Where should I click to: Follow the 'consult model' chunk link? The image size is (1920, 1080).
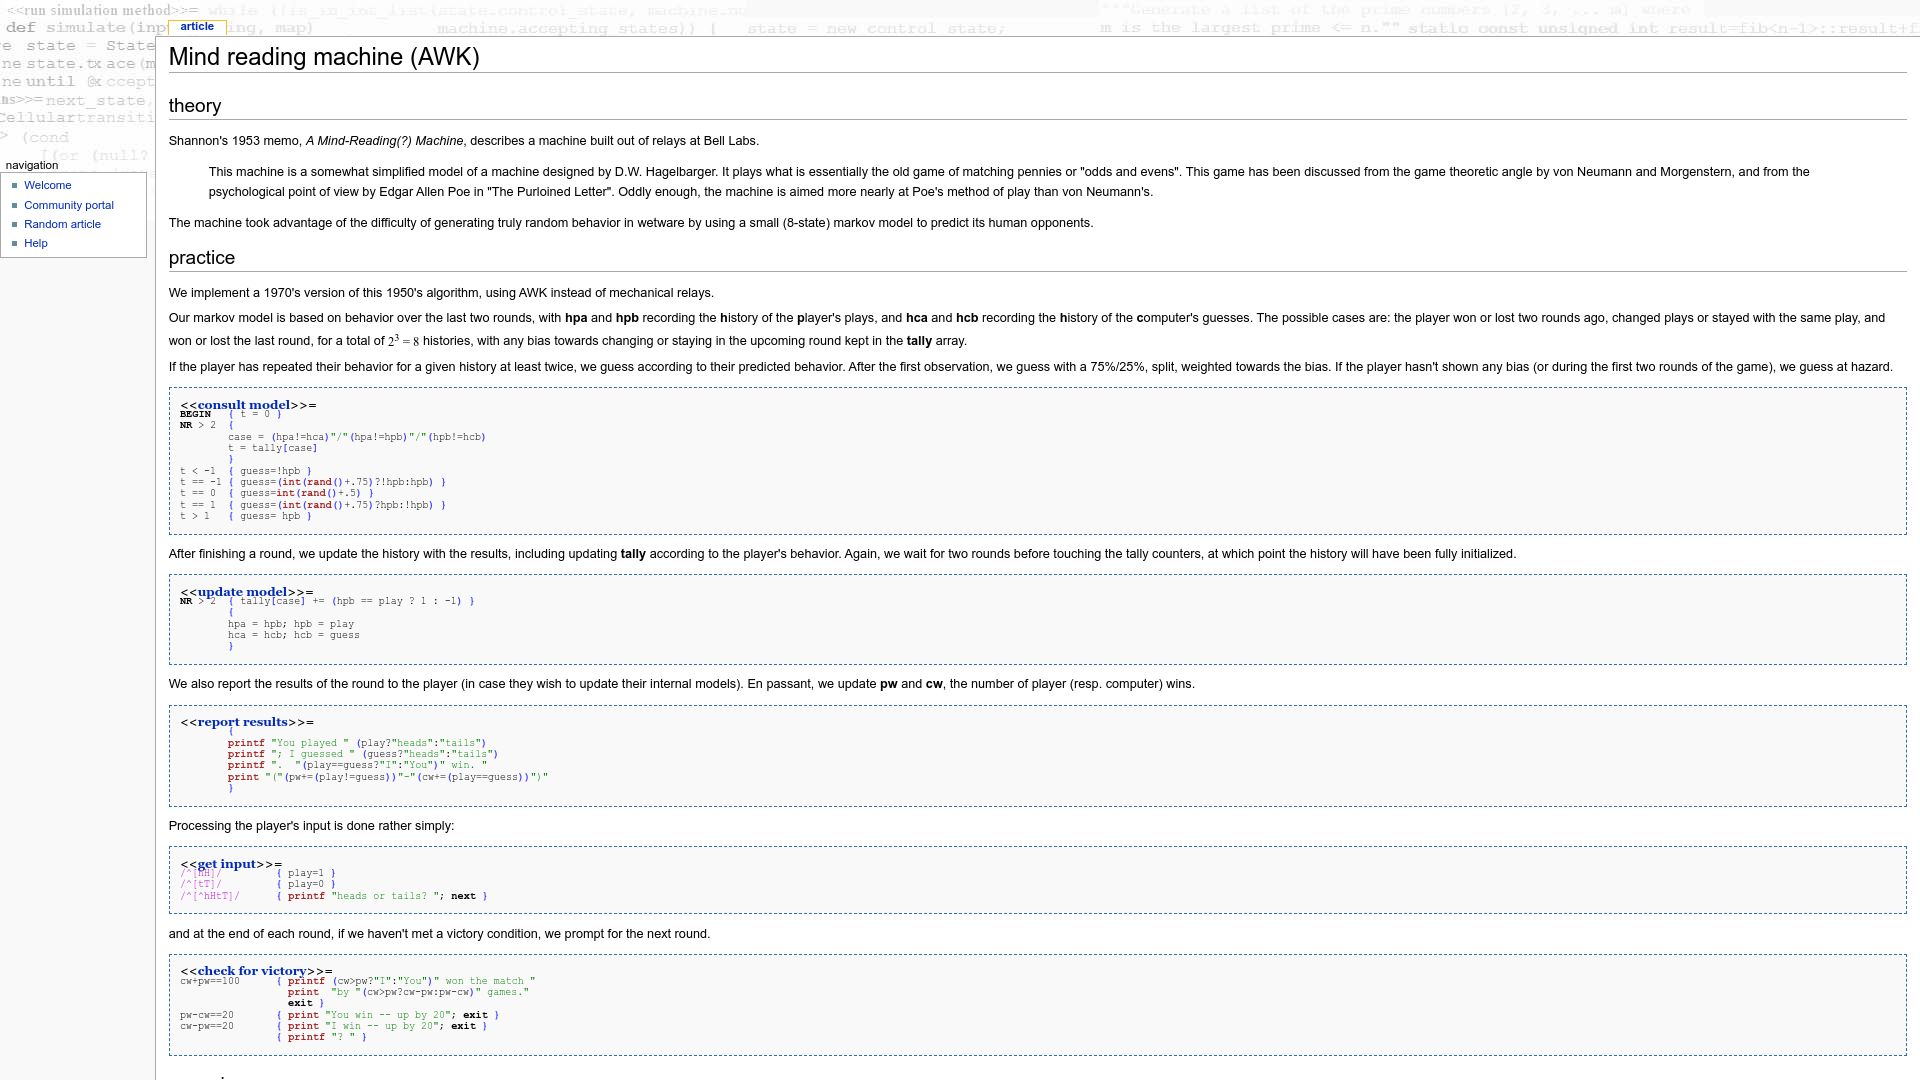244,405
